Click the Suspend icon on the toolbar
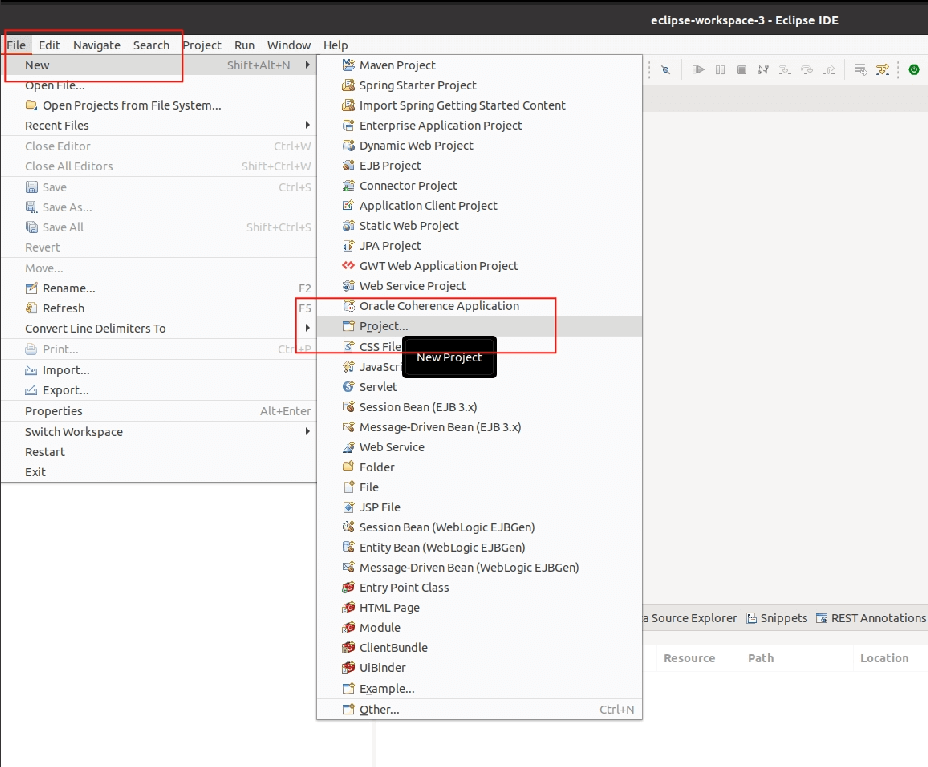This screenshot has height=767, width=928. click(721, 70)
